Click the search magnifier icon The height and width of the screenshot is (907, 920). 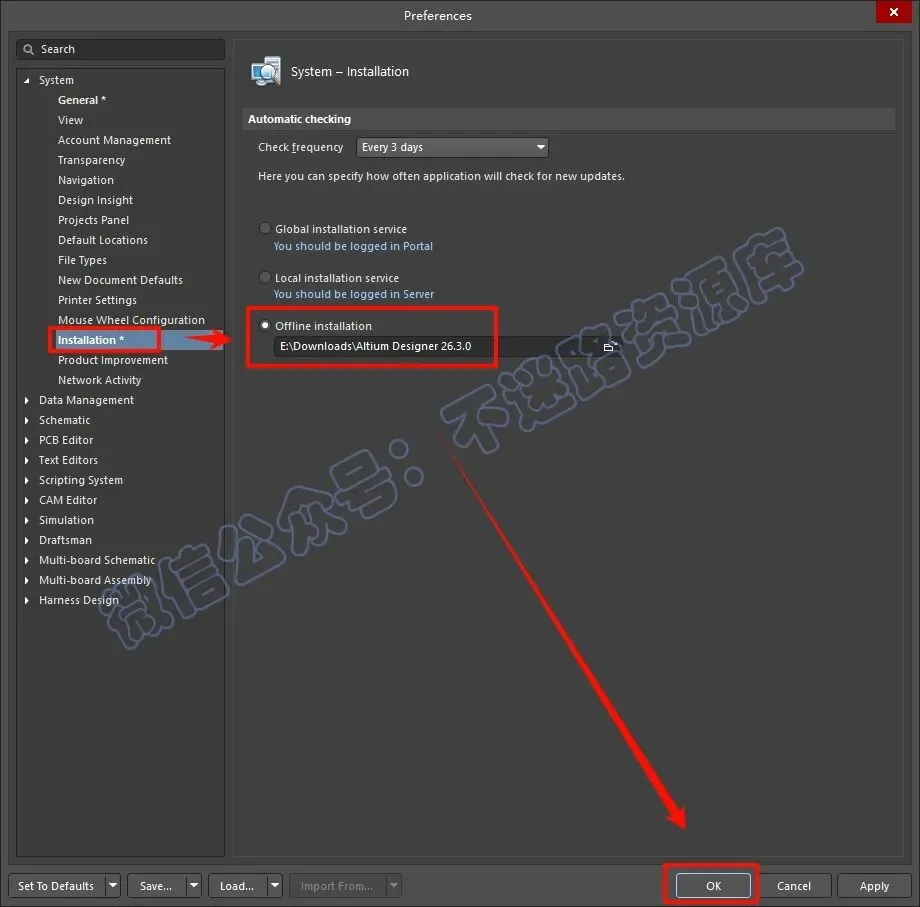pyautogui.click(x=28, y=49)
